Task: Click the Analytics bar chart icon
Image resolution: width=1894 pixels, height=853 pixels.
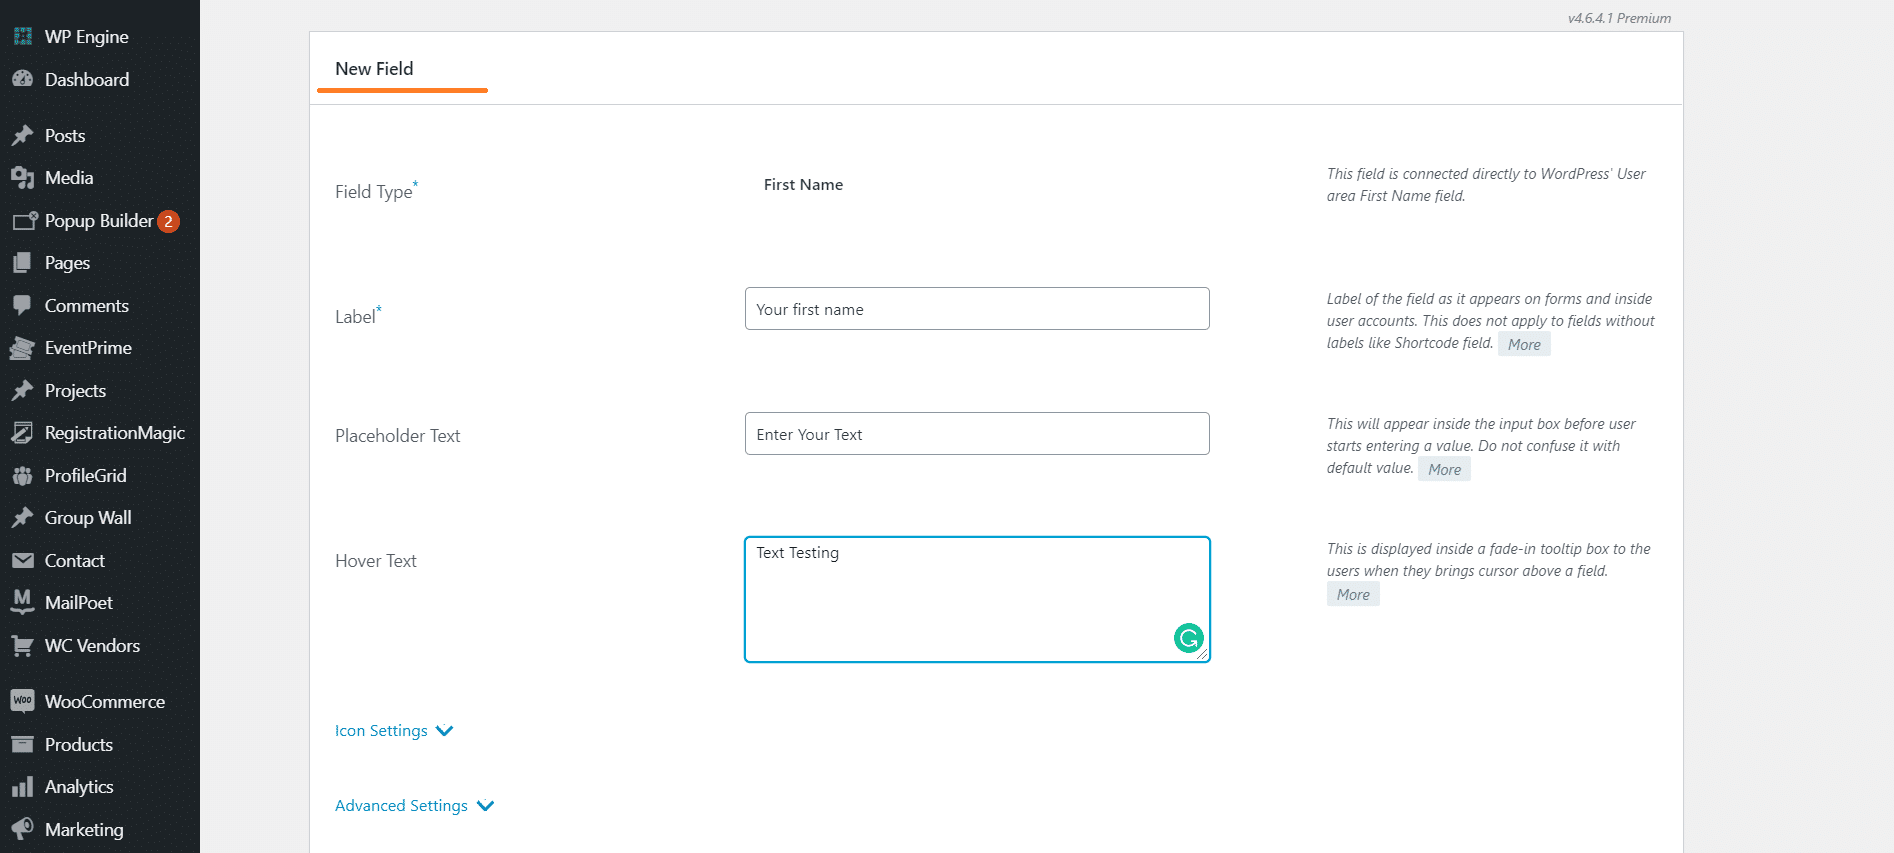Action: [x=22, y=787]
